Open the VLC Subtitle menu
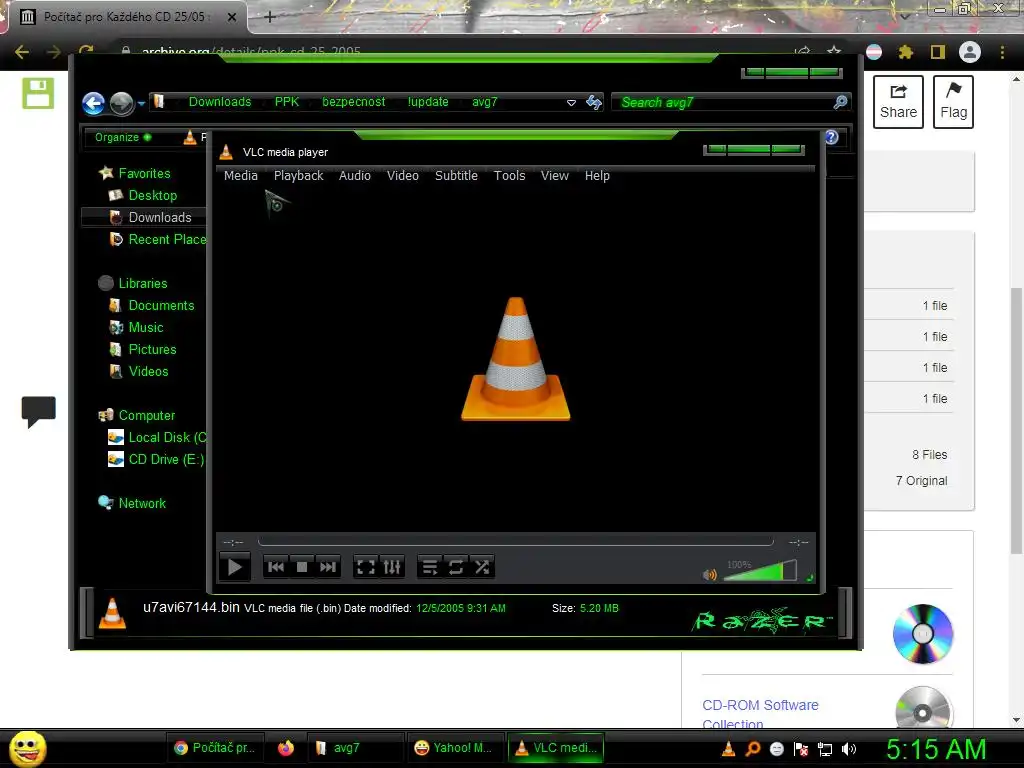 tap(456, 176)
